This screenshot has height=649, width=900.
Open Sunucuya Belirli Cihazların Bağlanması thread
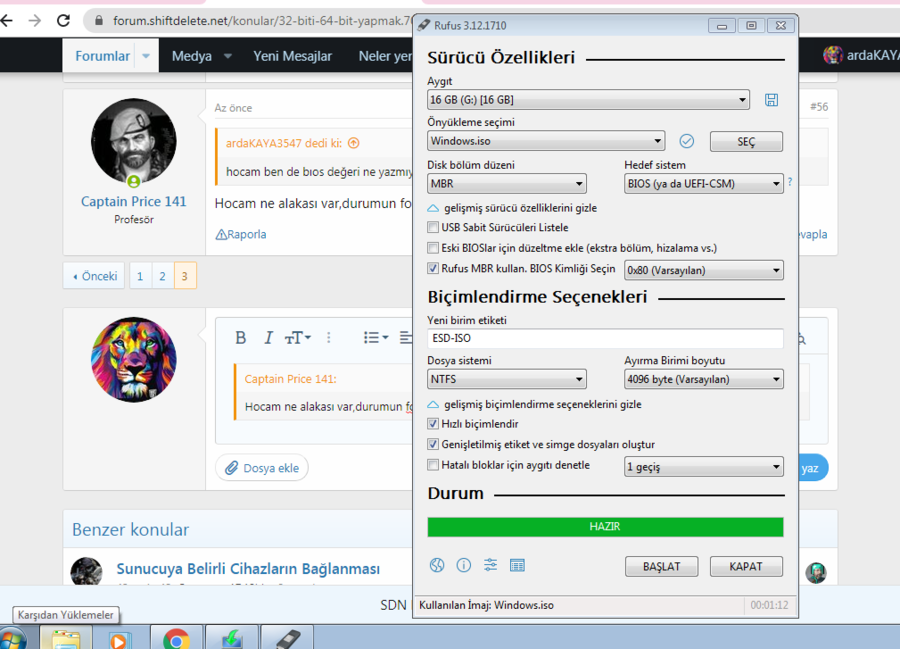point(248,569)
